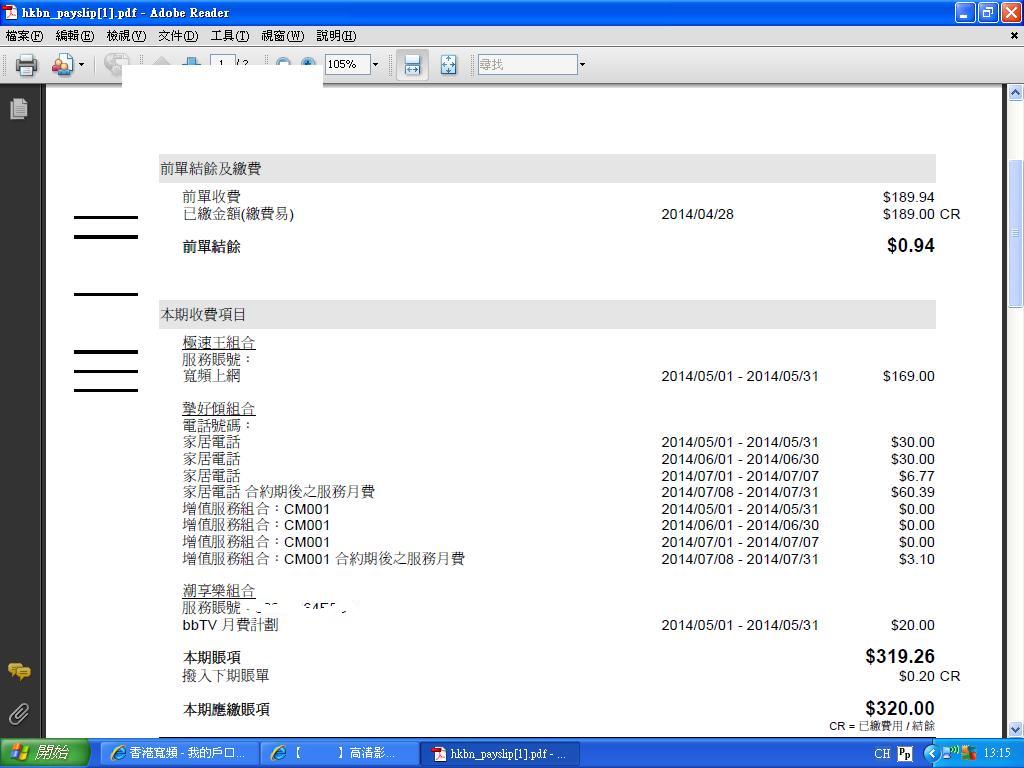
Task: Click the Windows 開始 Start button
Action: point(44,753)
